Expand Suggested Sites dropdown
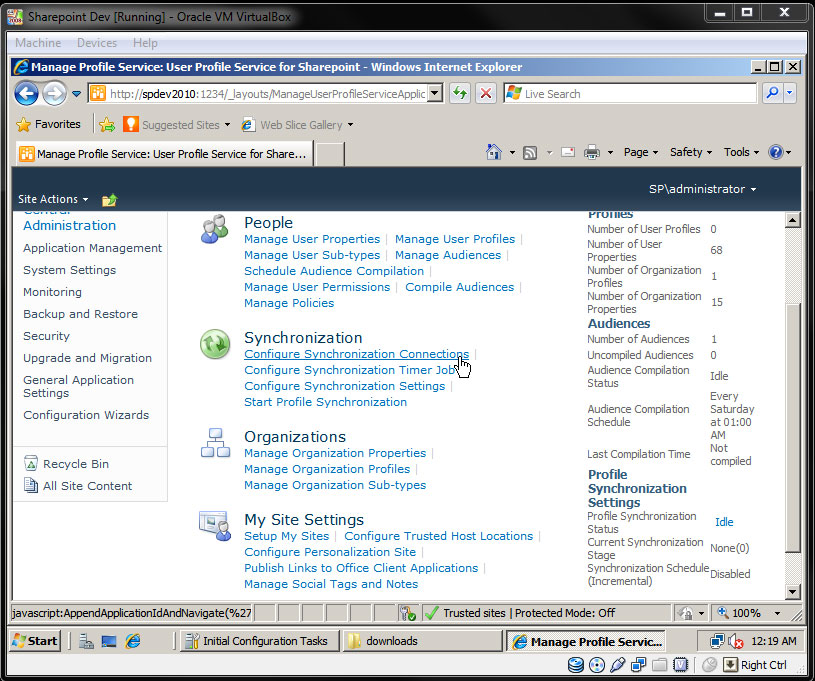This screenshot has height=681, width=815. click(227, 125)
